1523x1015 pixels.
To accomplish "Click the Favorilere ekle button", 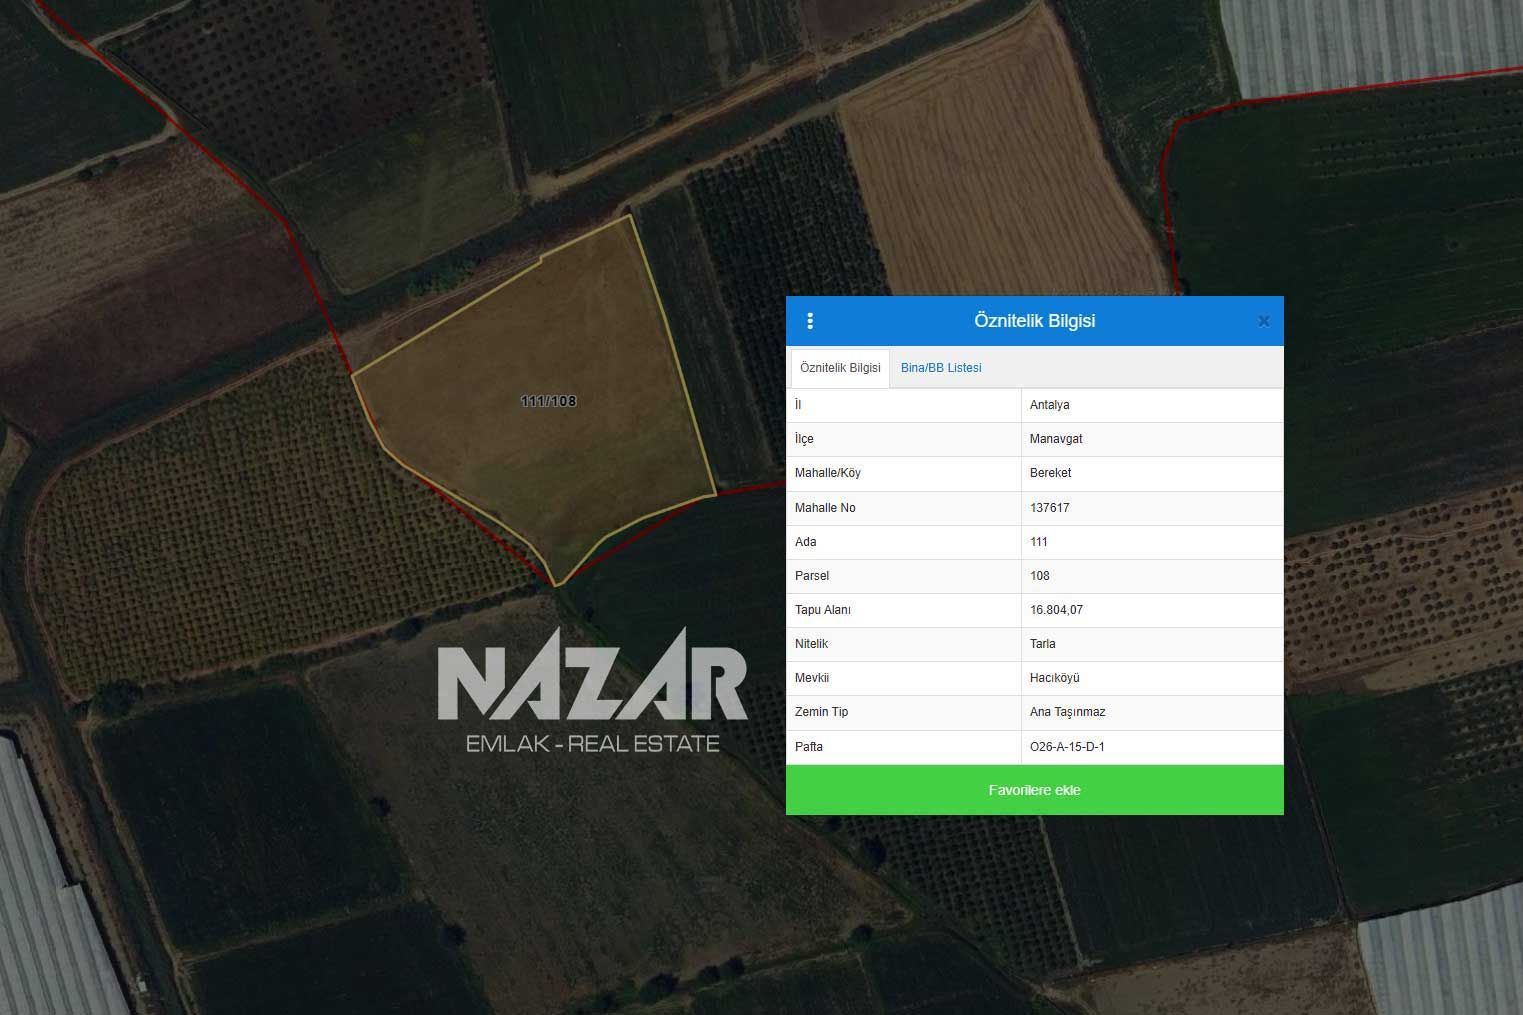I will coord(1034,790).
